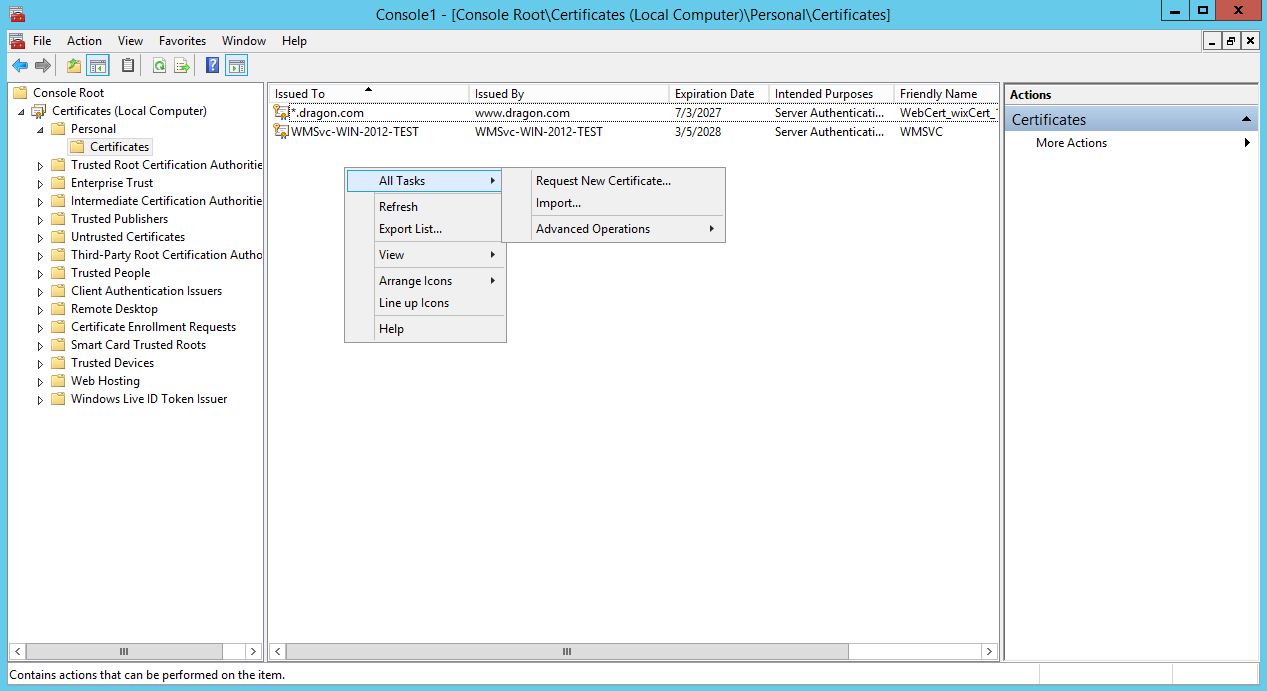Click the Back arrow toolbar icon
The image size is (1267, 691).
click(x=19, y=66)
